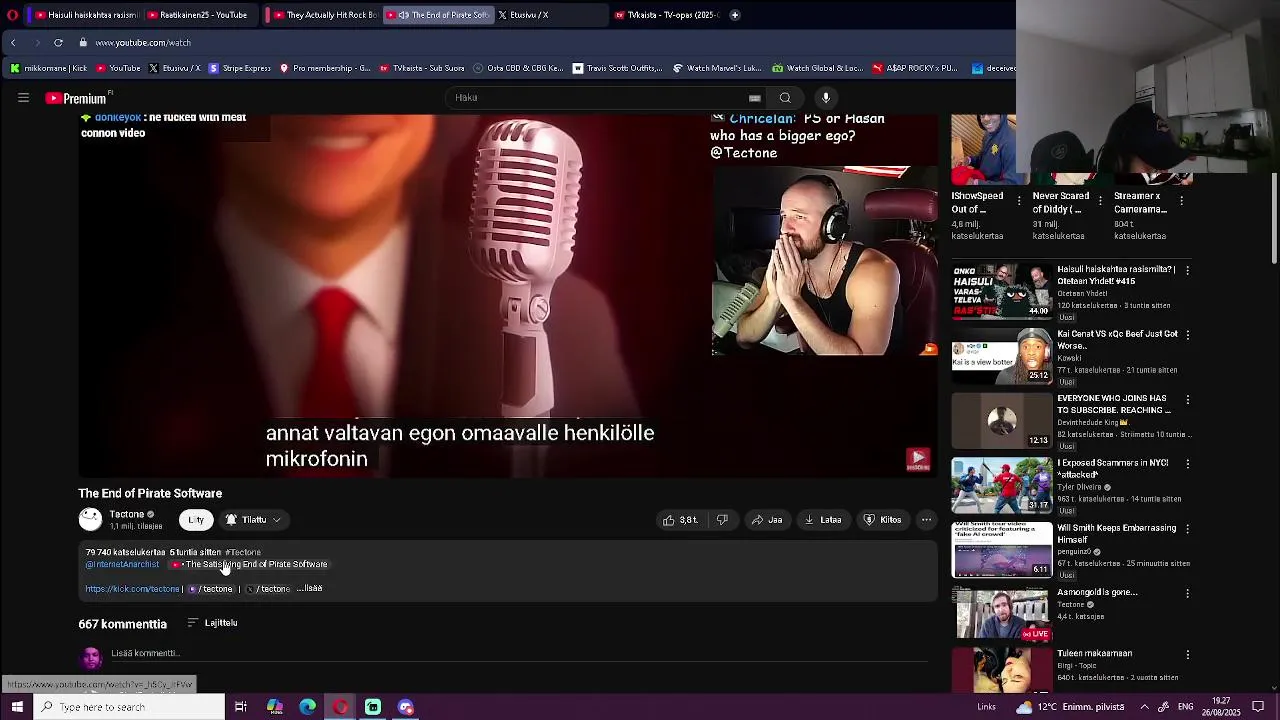Open Watch Marvel's Luk... bookmark
Viewport: 1280px width, 720px height.
click(717, 68)
